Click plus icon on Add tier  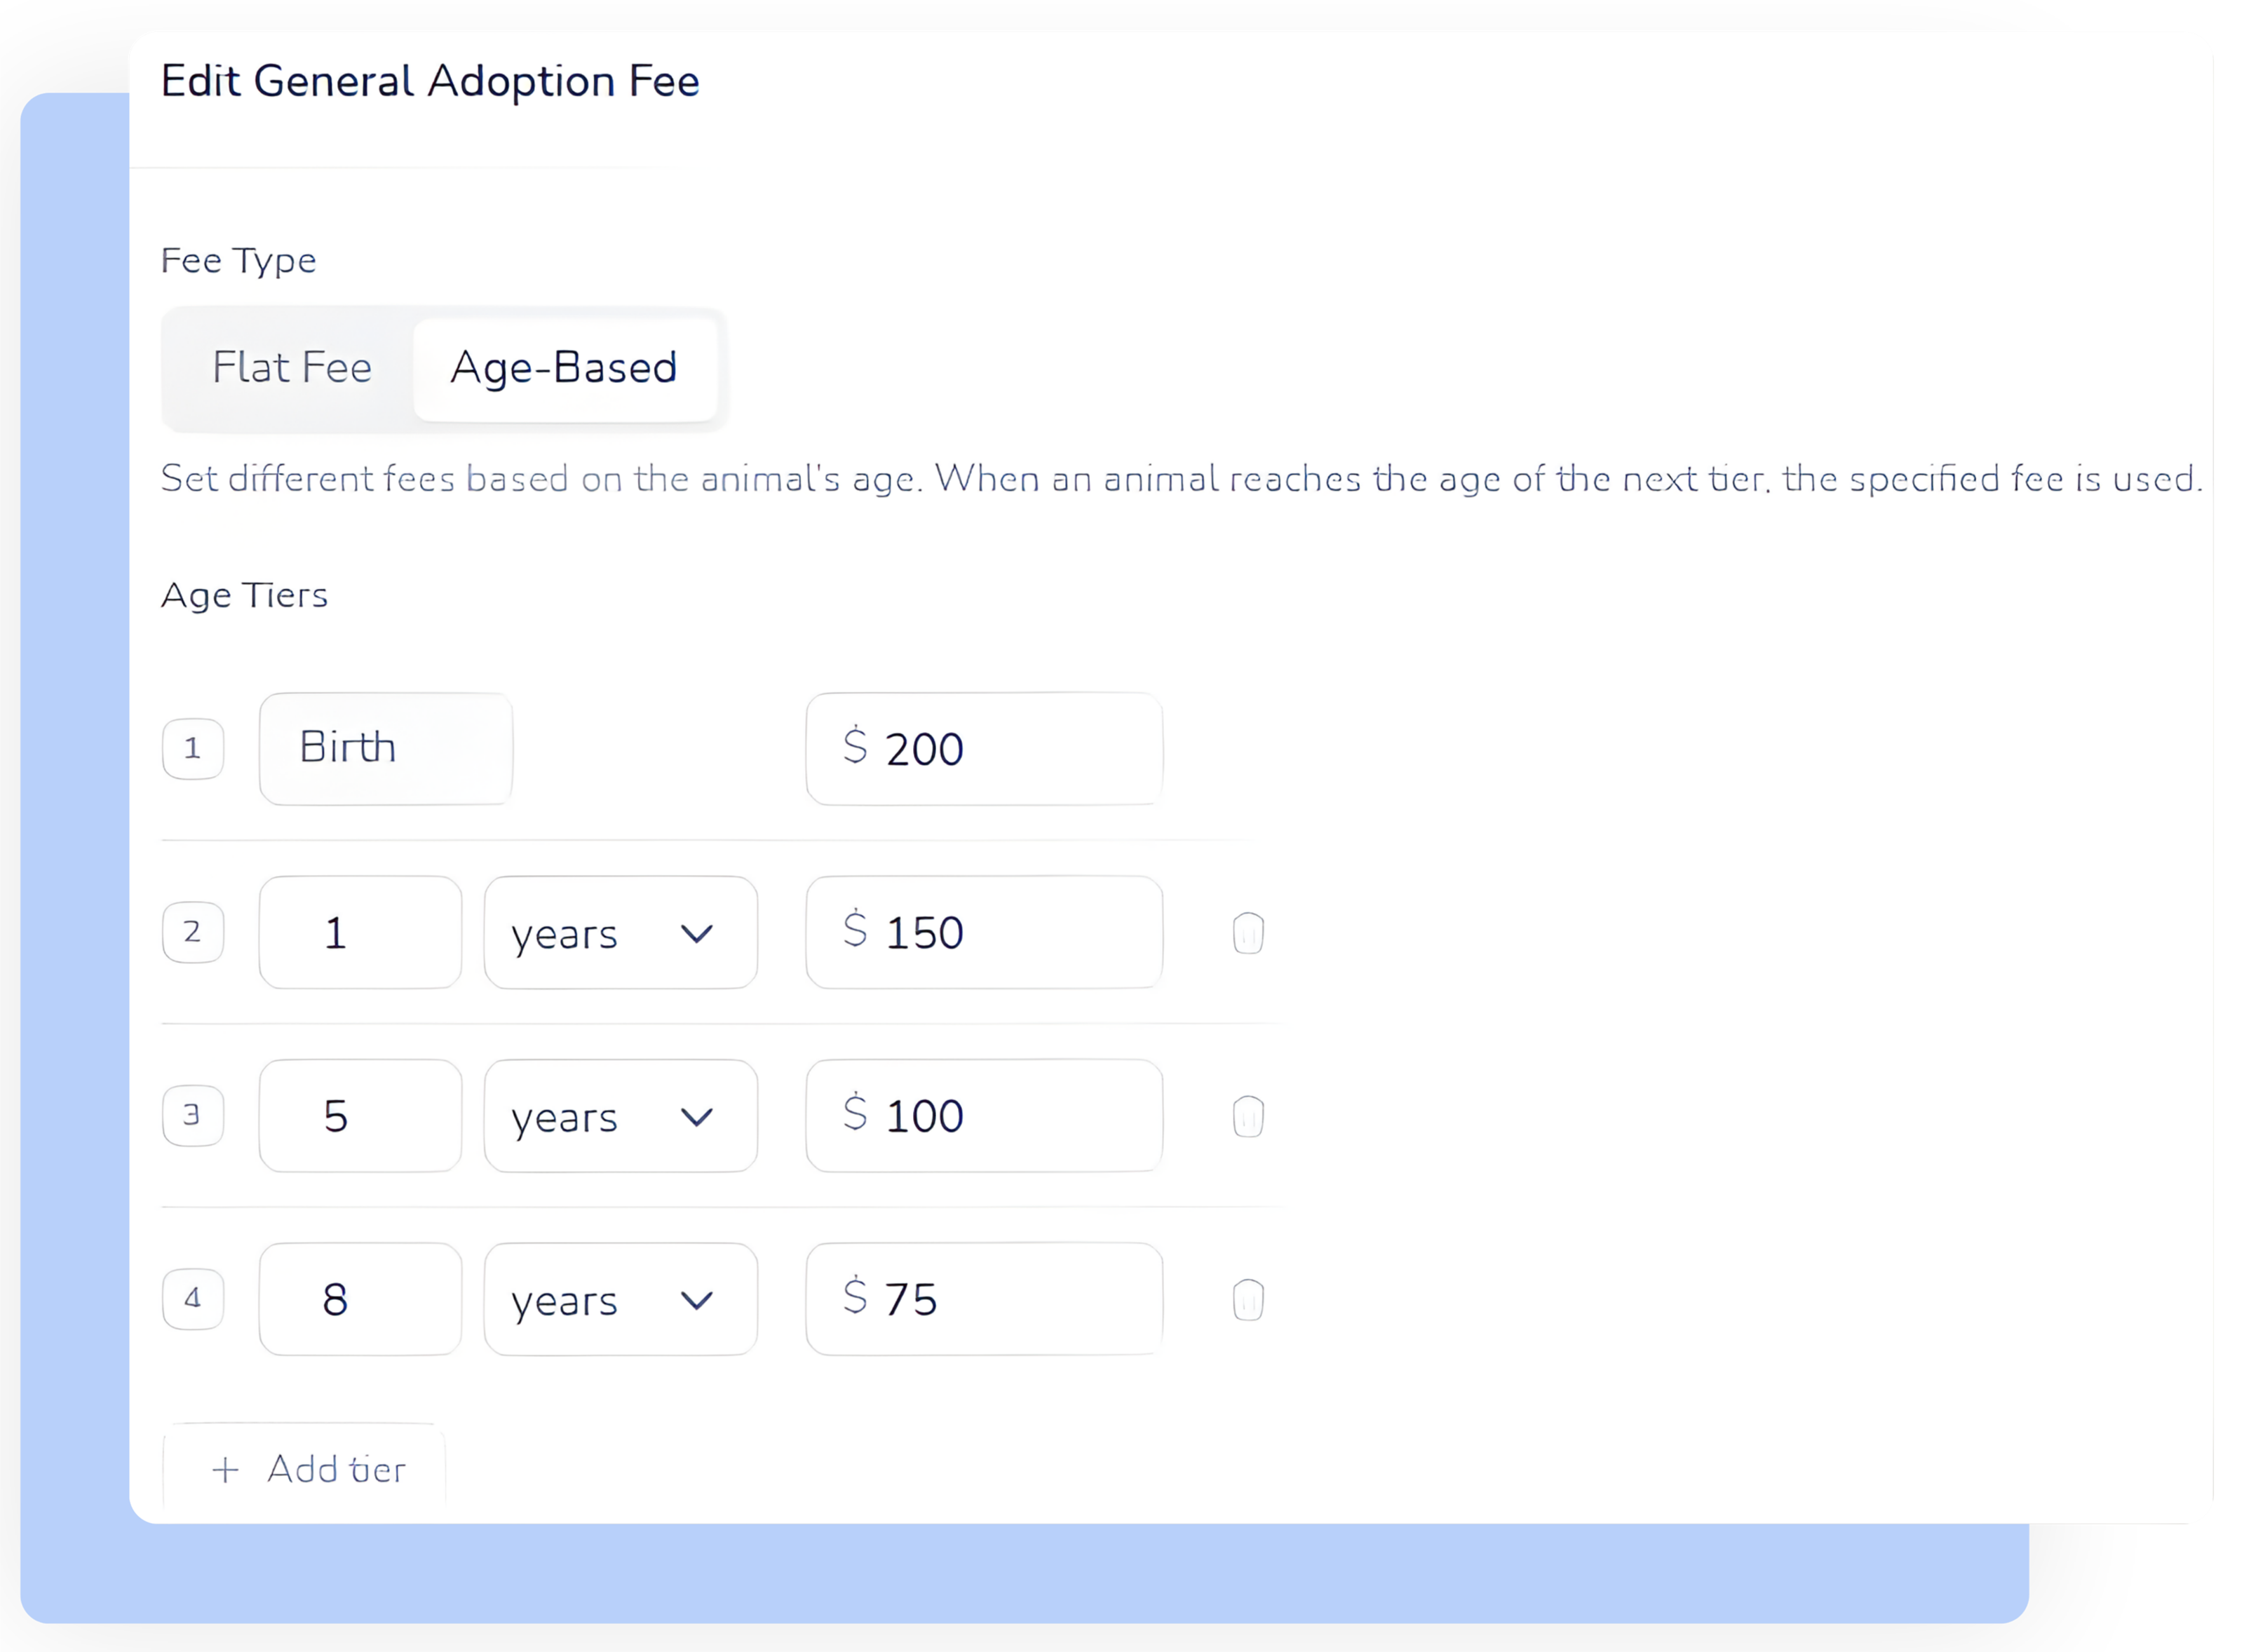(x=226, y=1469)
